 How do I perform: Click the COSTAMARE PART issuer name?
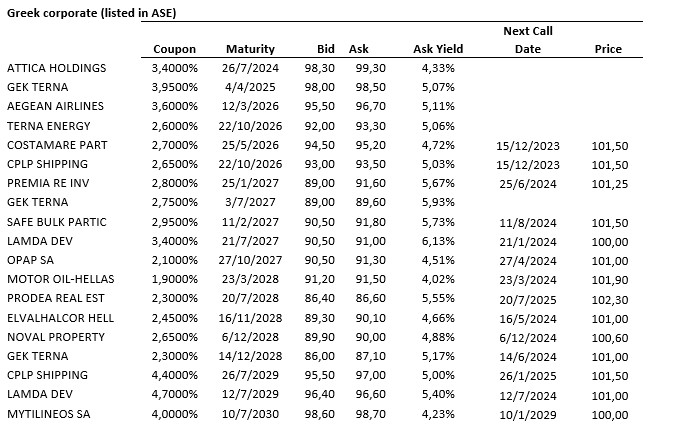(x=55, y=145)
